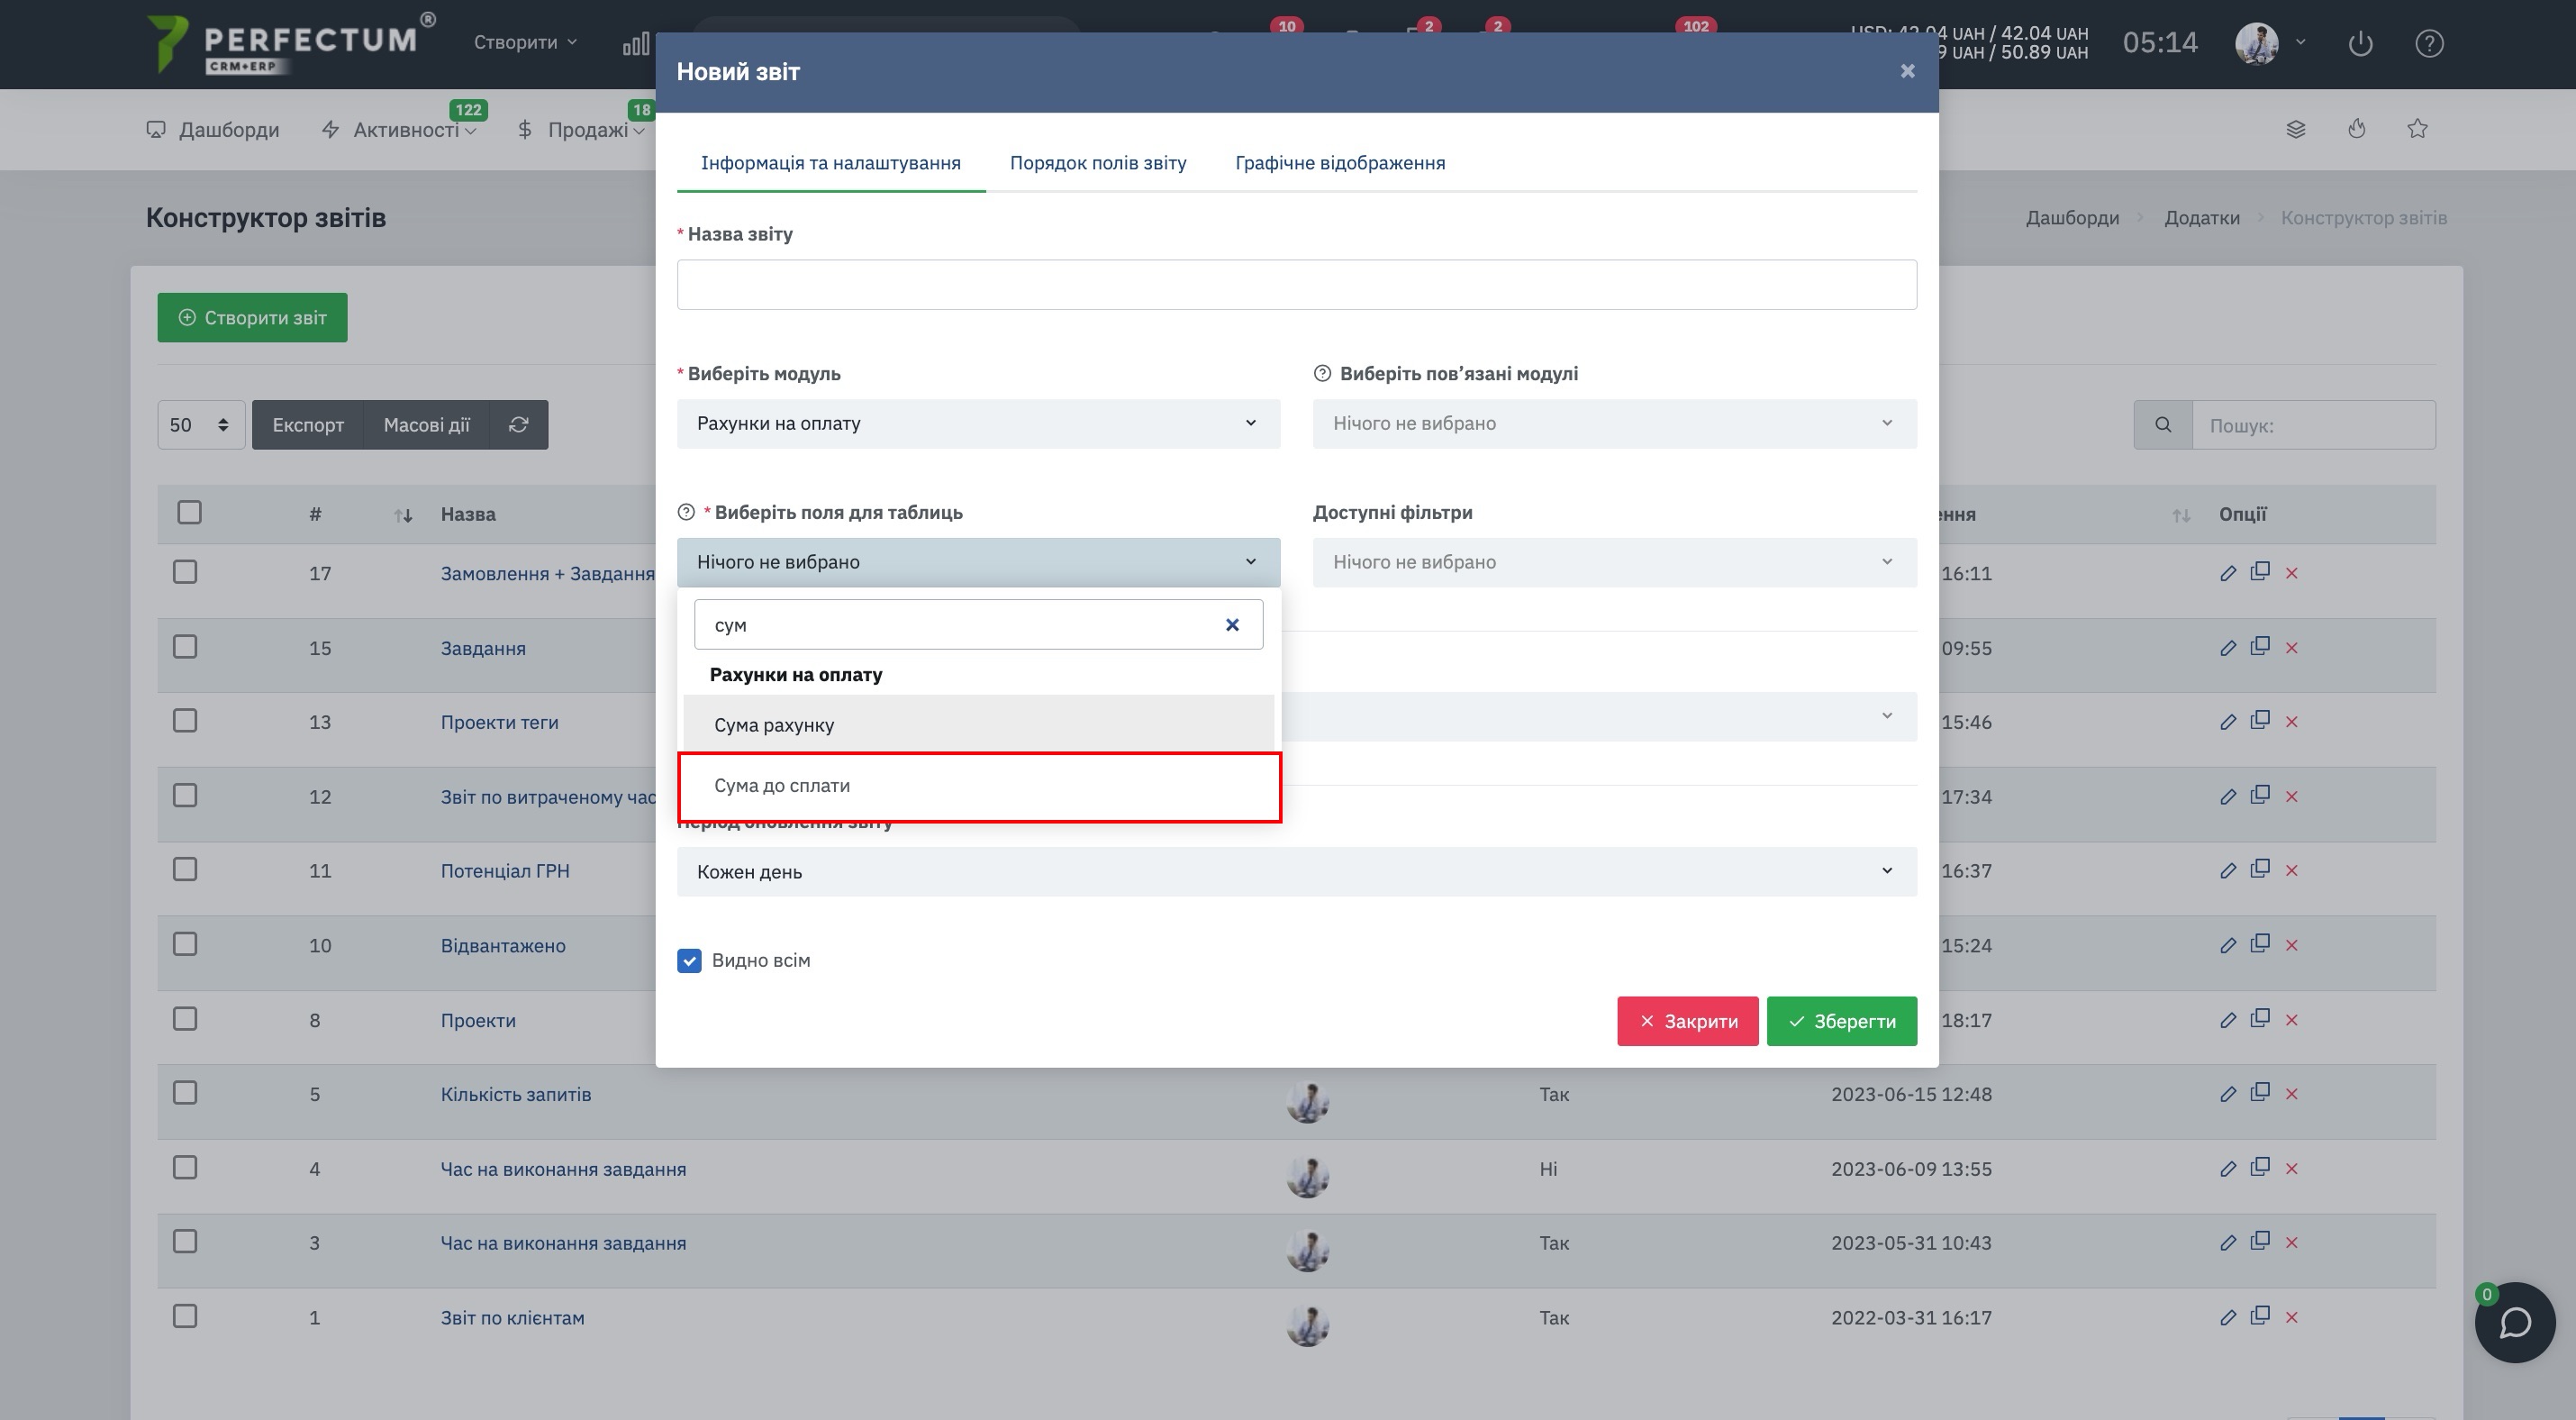Change the 50 rows per page selector
The image size is (2576, 1420).
(x=201, y=425)
